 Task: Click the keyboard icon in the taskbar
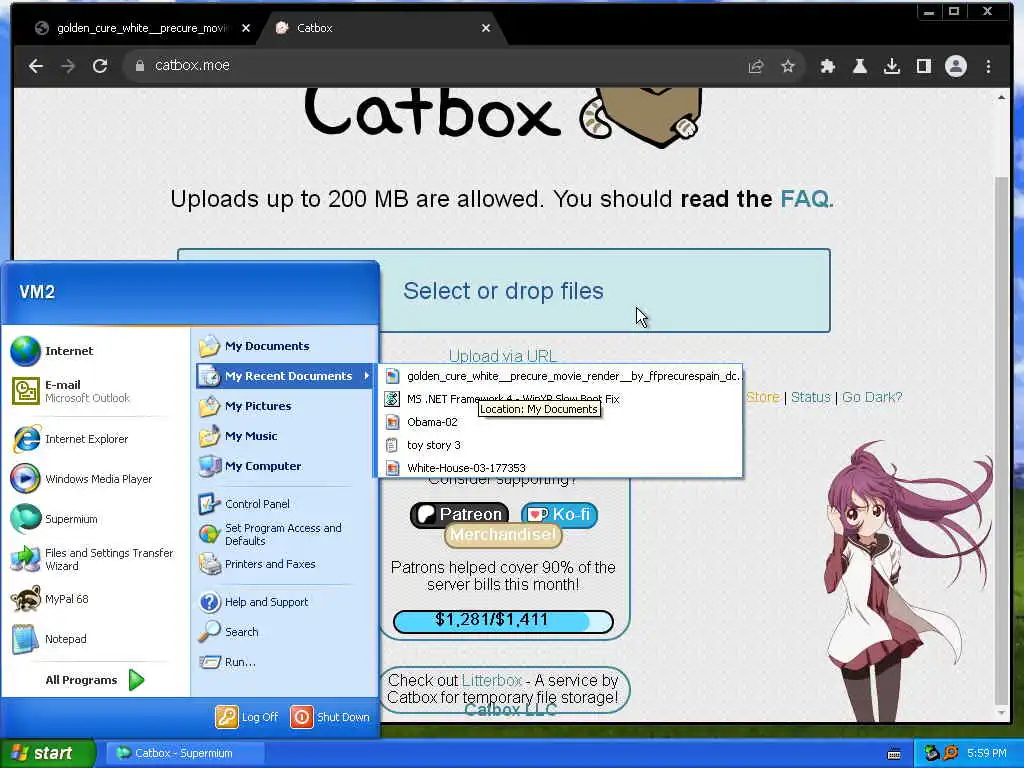(894, 754)
